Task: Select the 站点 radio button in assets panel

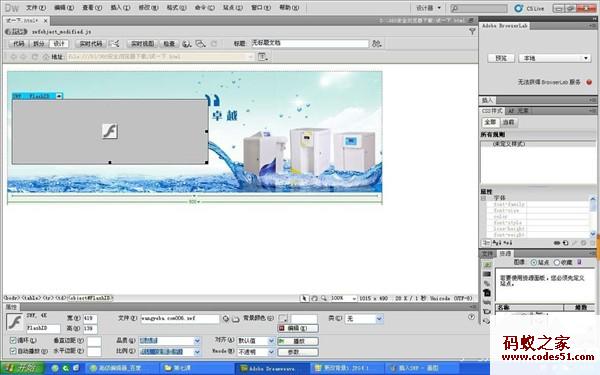Action: 534,262
